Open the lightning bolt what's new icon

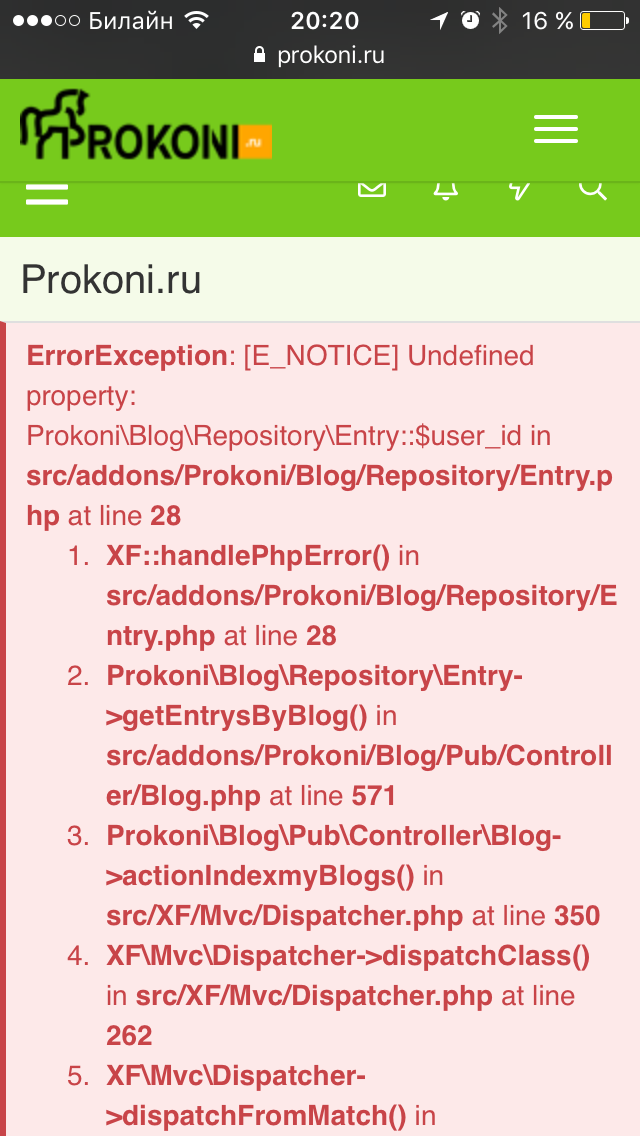[x=519, y=190]
